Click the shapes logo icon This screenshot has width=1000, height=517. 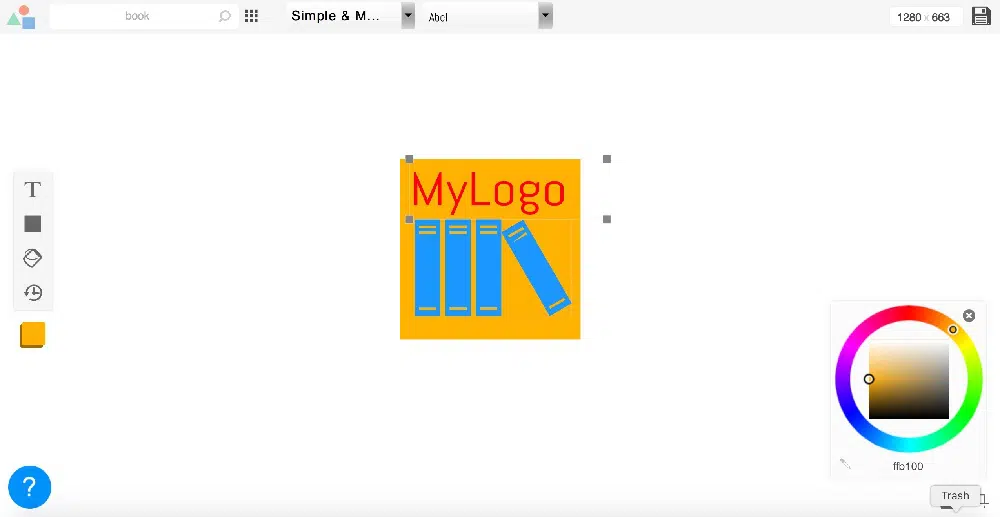tap(21, 17)
